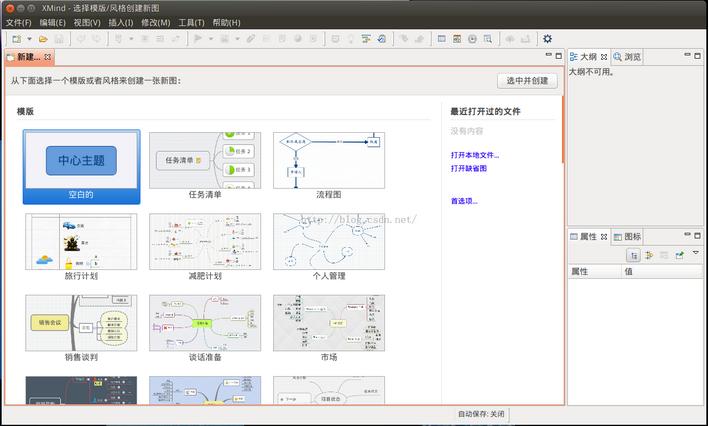709x426 pixels.
Task: Select the 谈话准备 template thumbnail
Action: coord(205,323)
